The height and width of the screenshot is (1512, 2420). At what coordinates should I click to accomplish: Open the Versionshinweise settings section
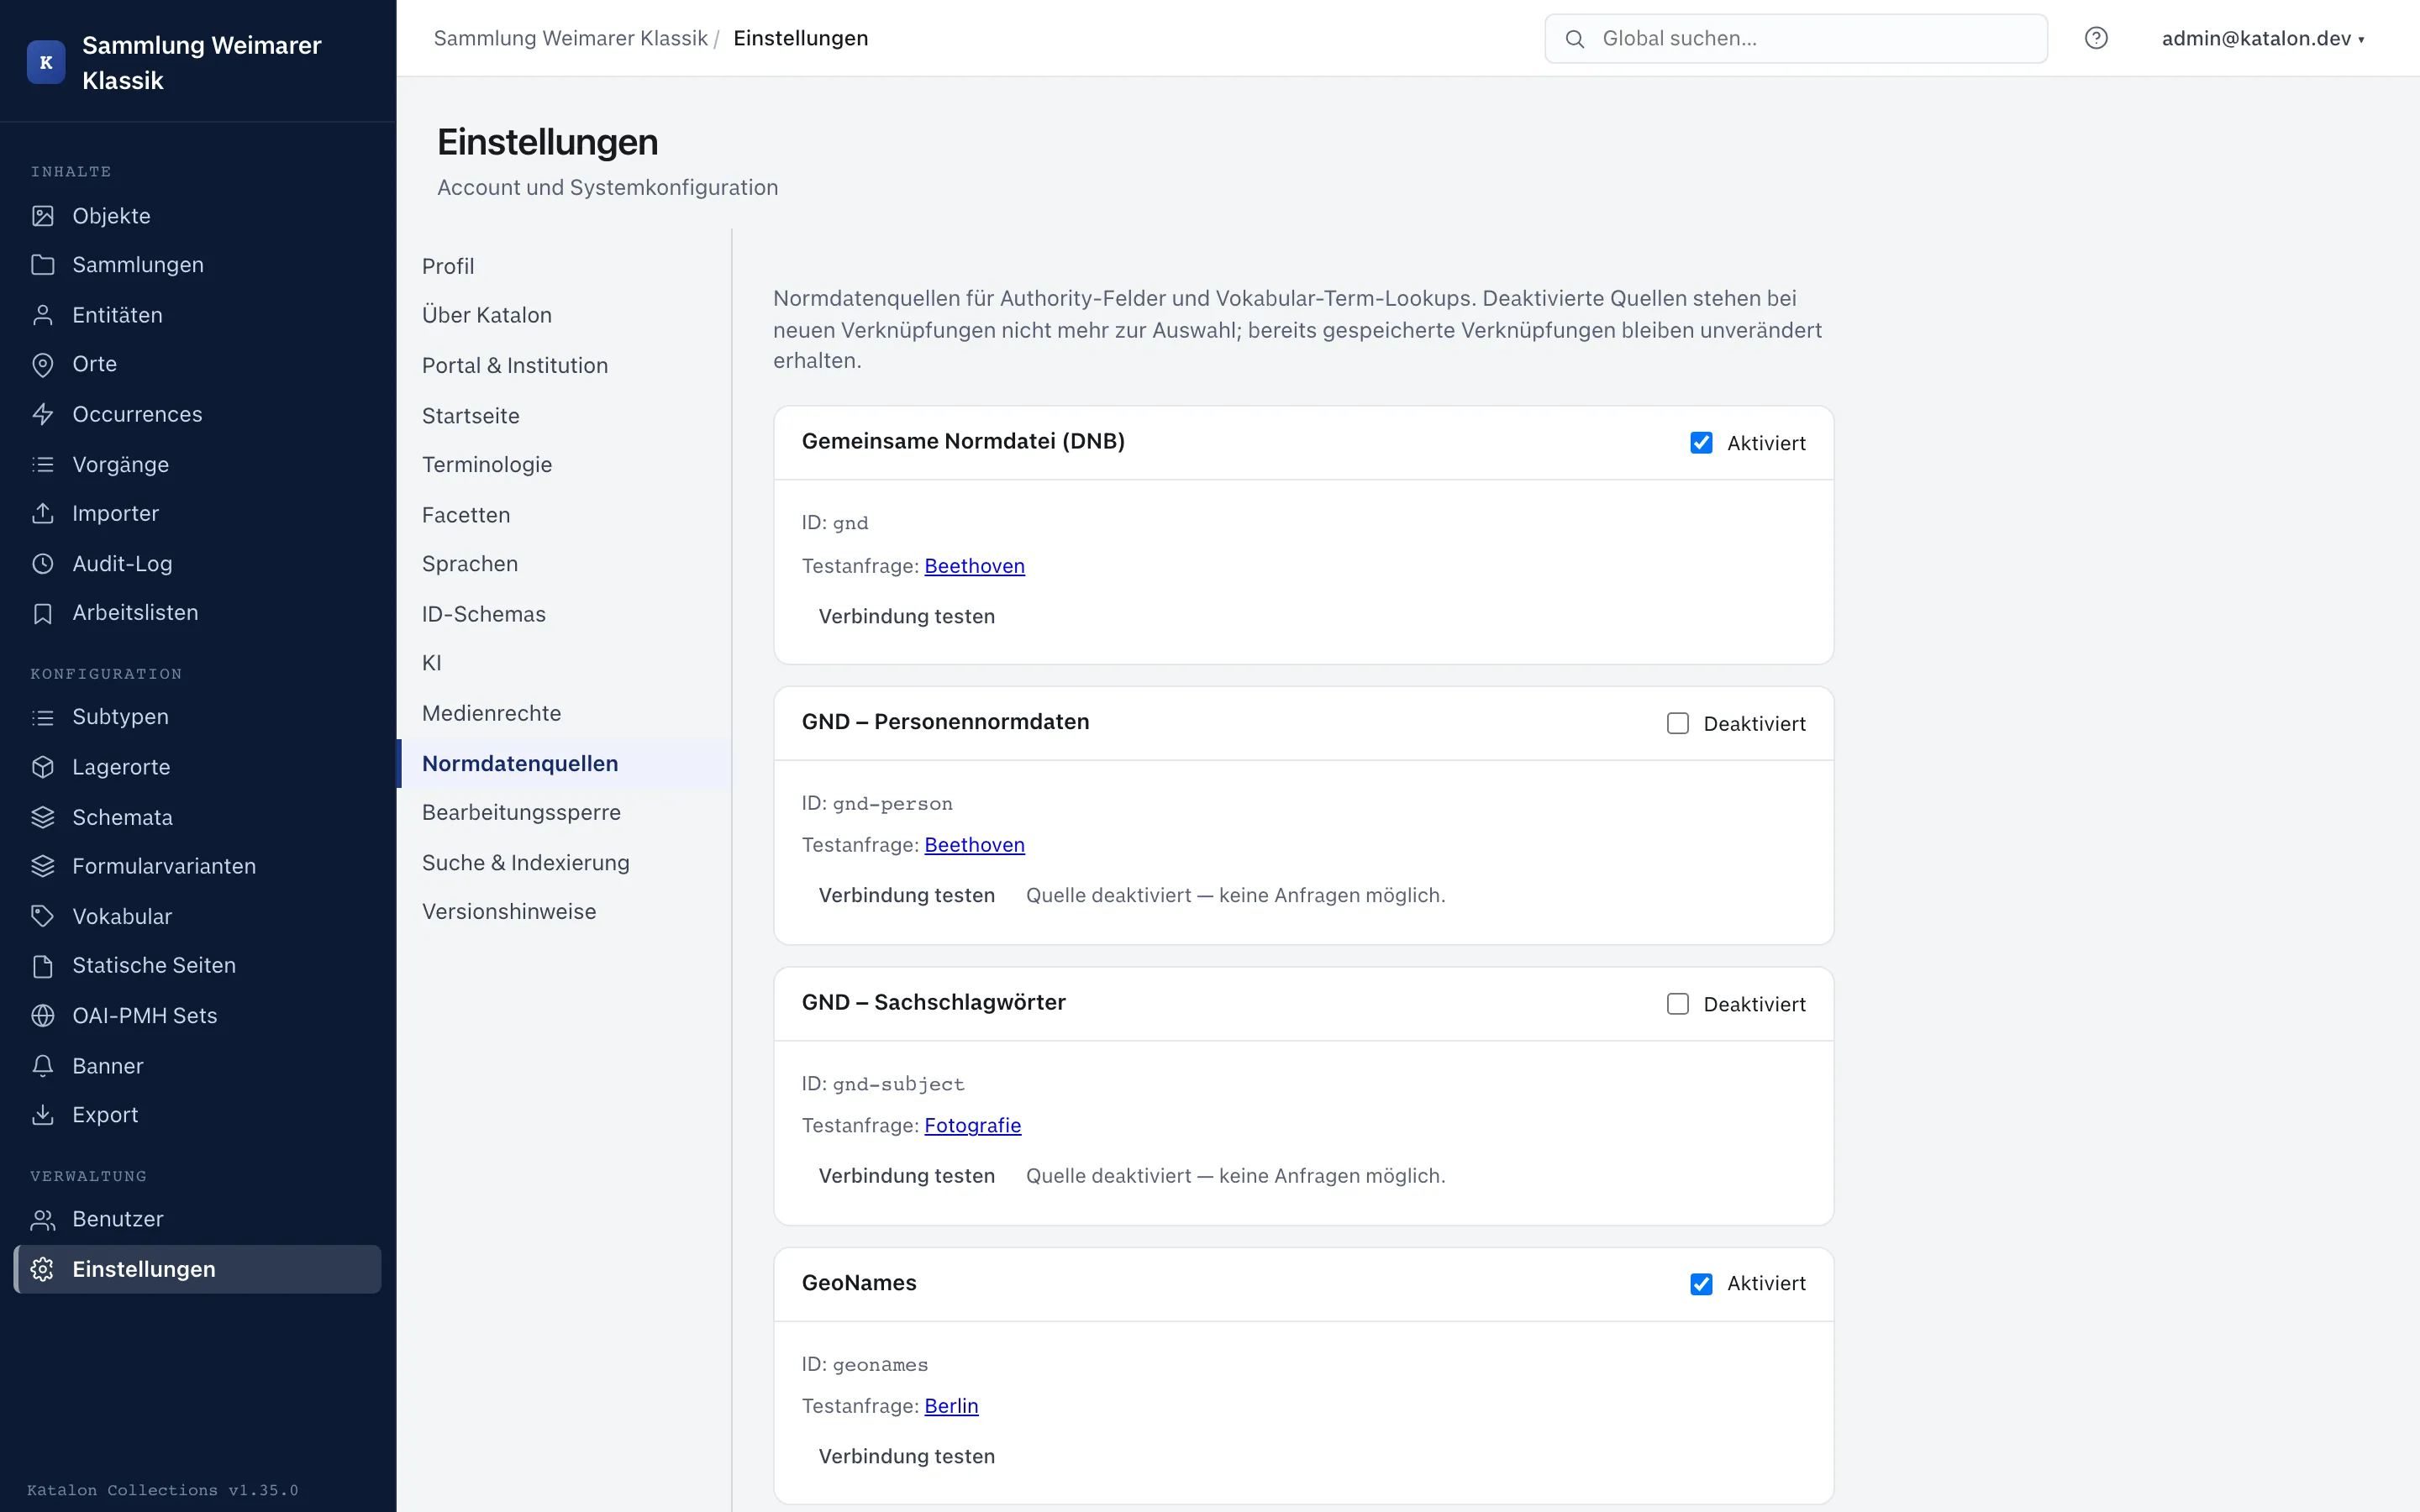click(565, 911)
